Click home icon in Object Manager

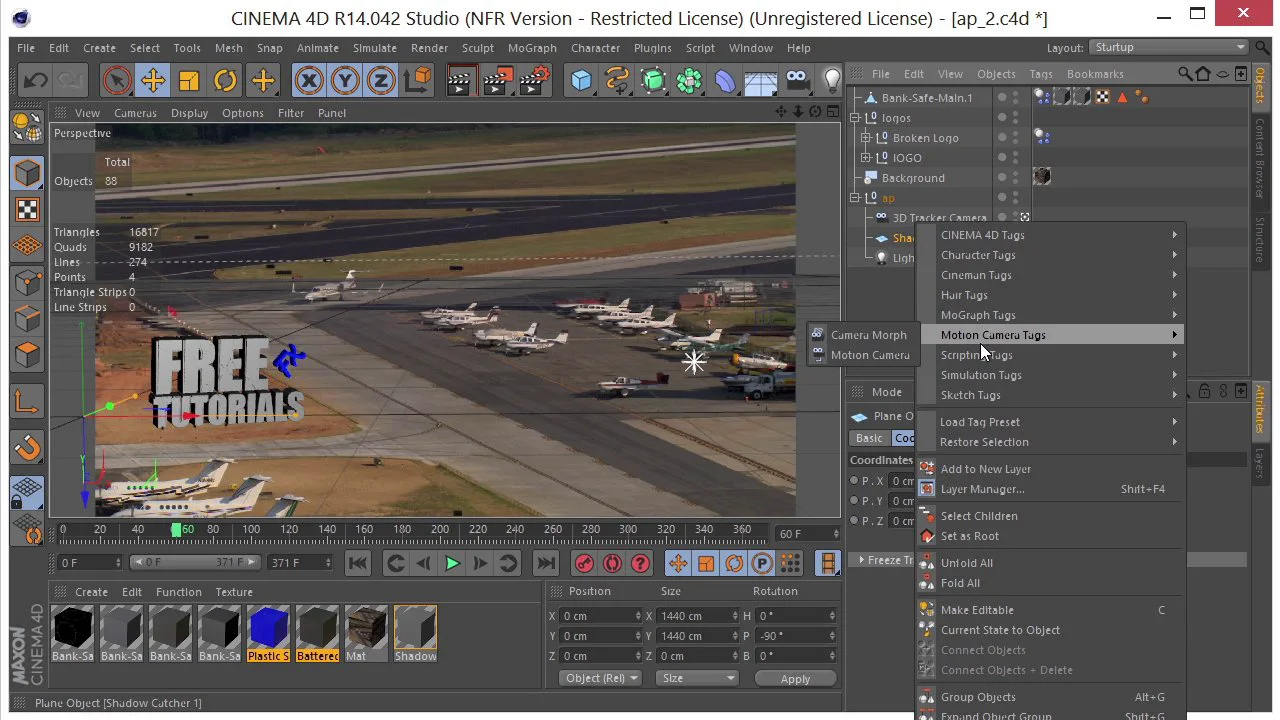pyautogui.click(x=1203, y=74)
